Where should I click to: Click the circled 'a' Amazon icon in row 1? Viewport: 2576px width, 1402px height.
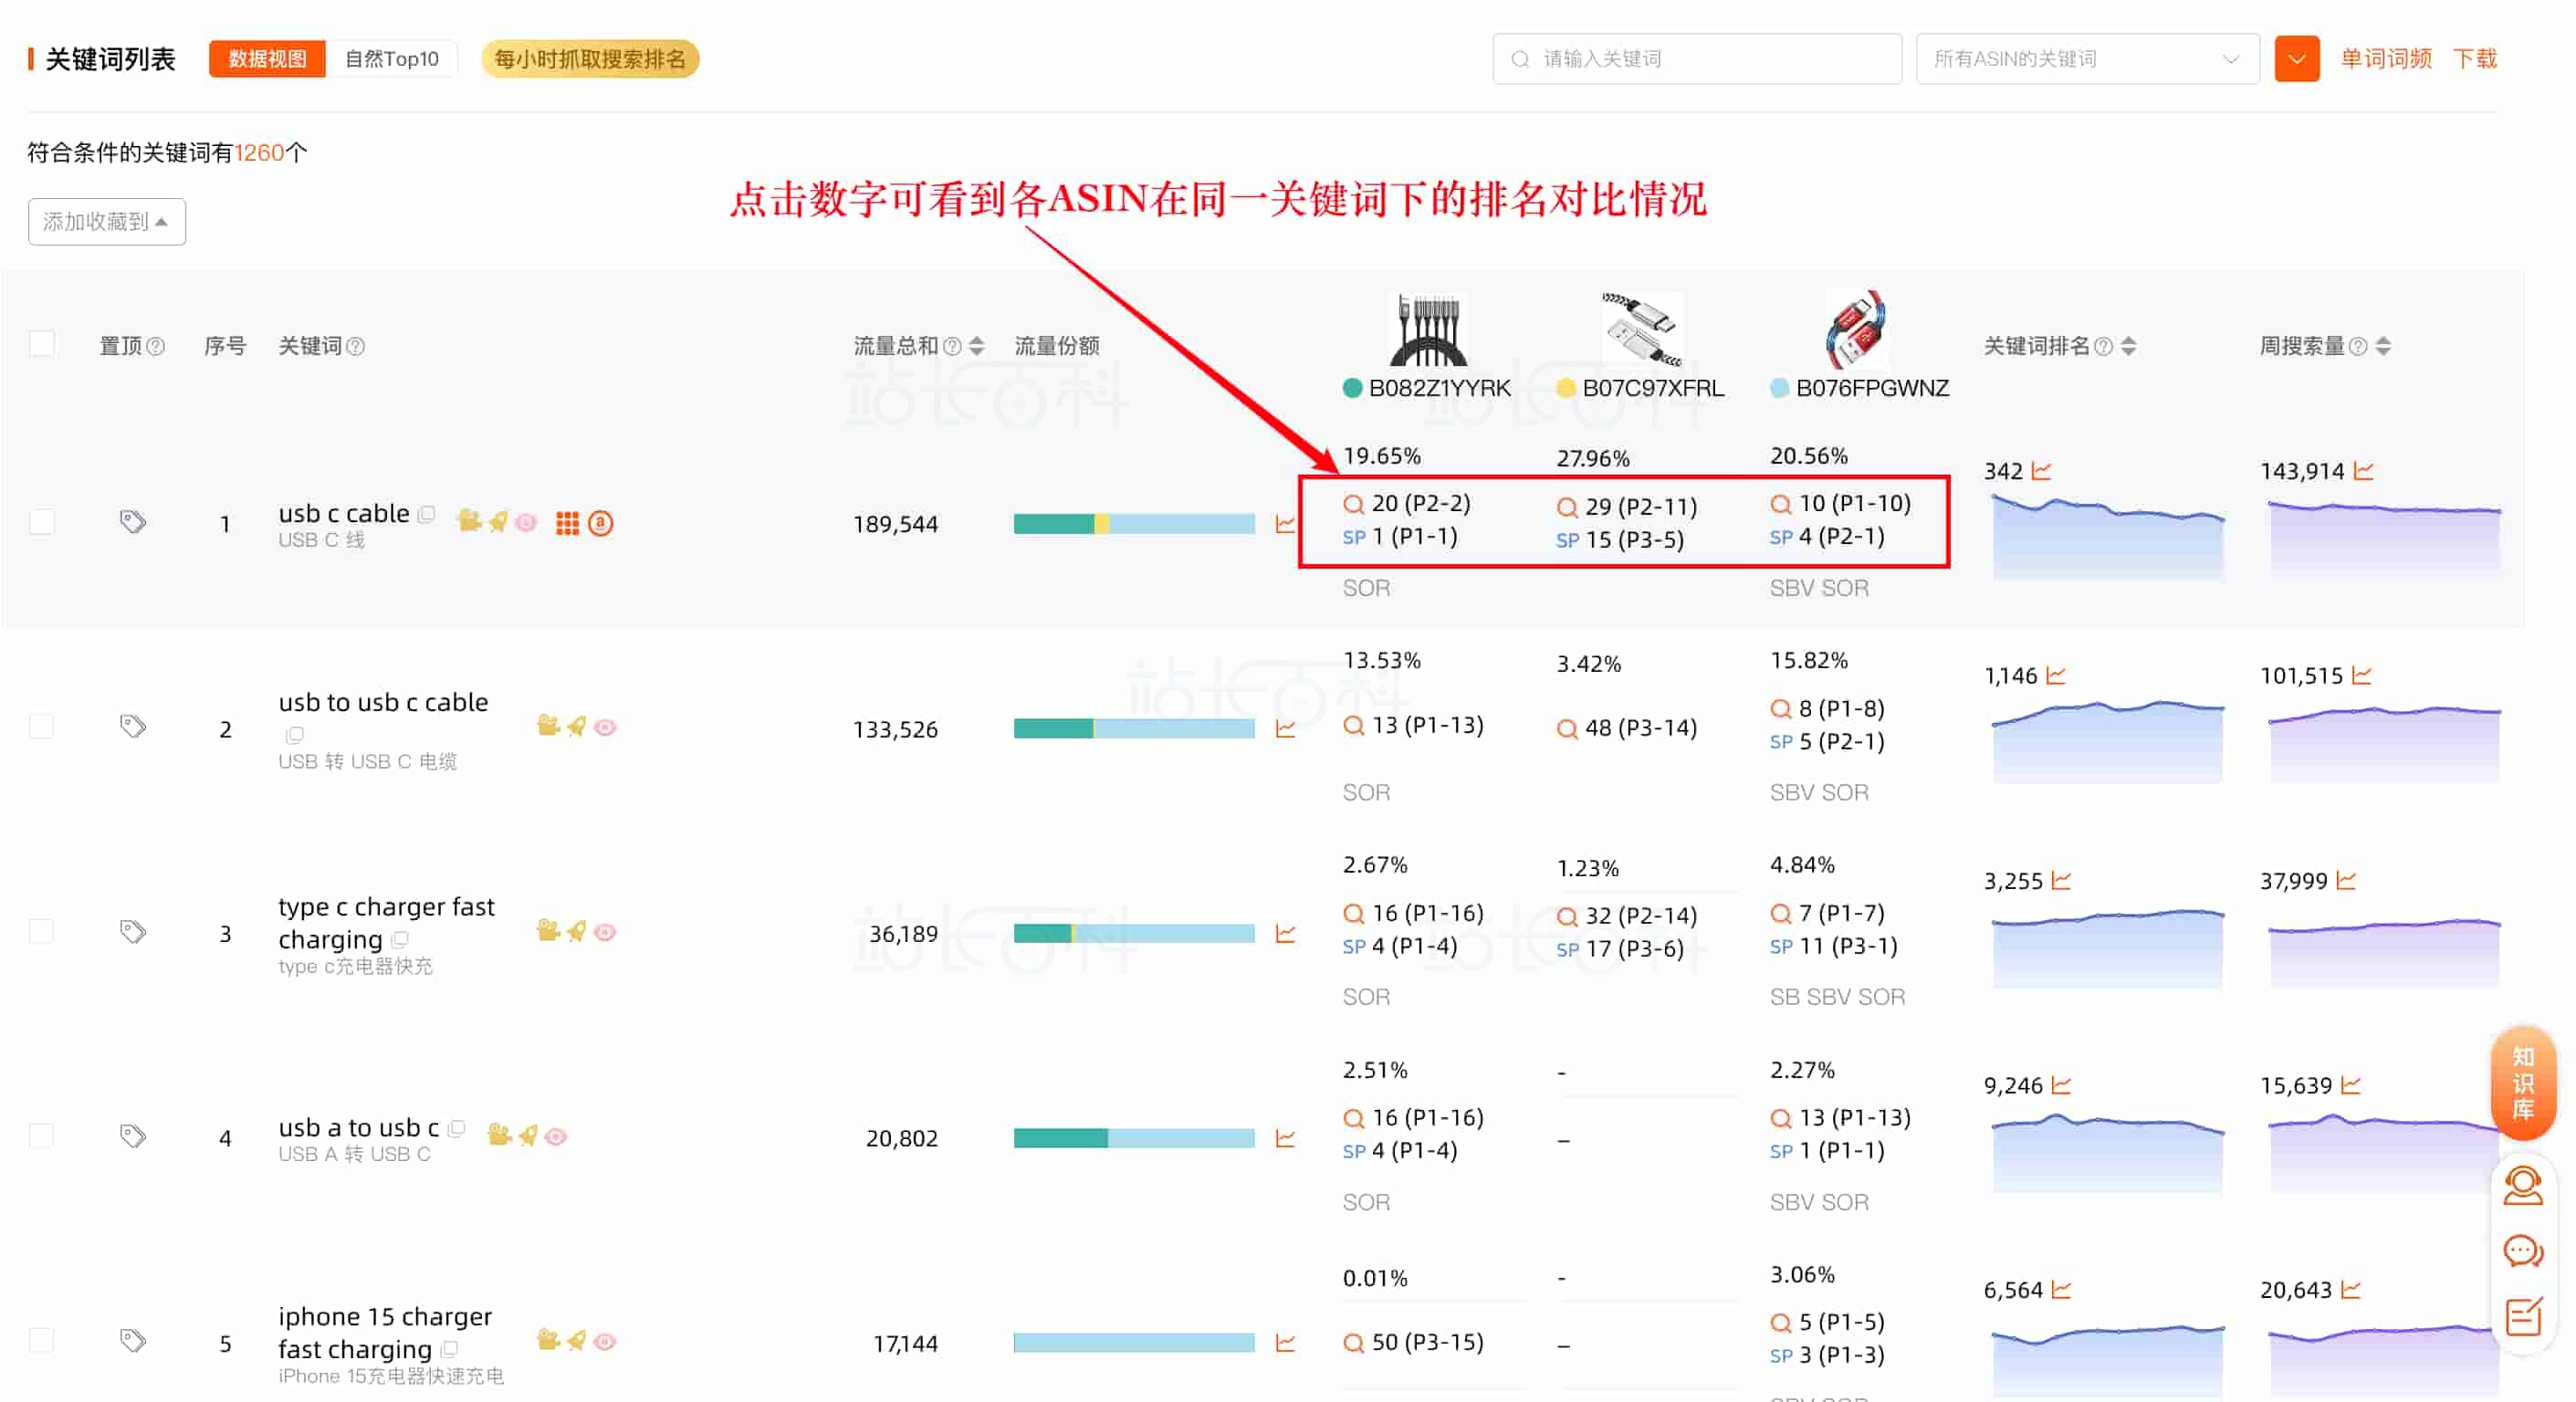[x=600, y=523]
